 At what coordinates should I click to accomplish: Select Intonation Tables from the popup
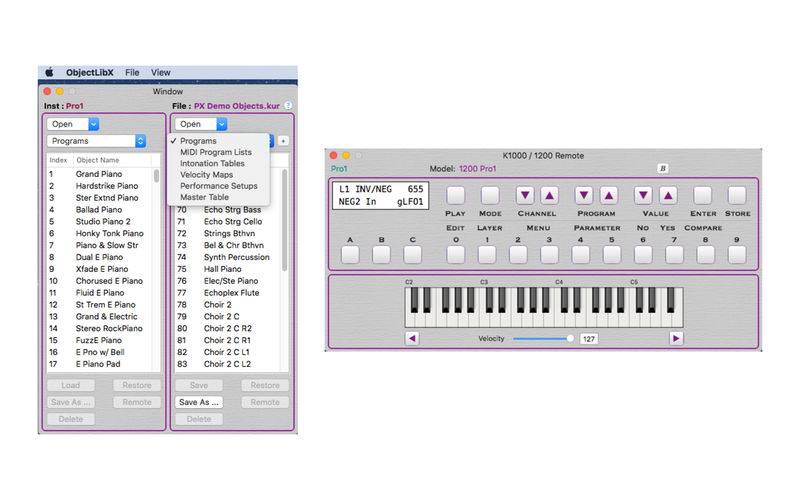click(x=218, y=163)
